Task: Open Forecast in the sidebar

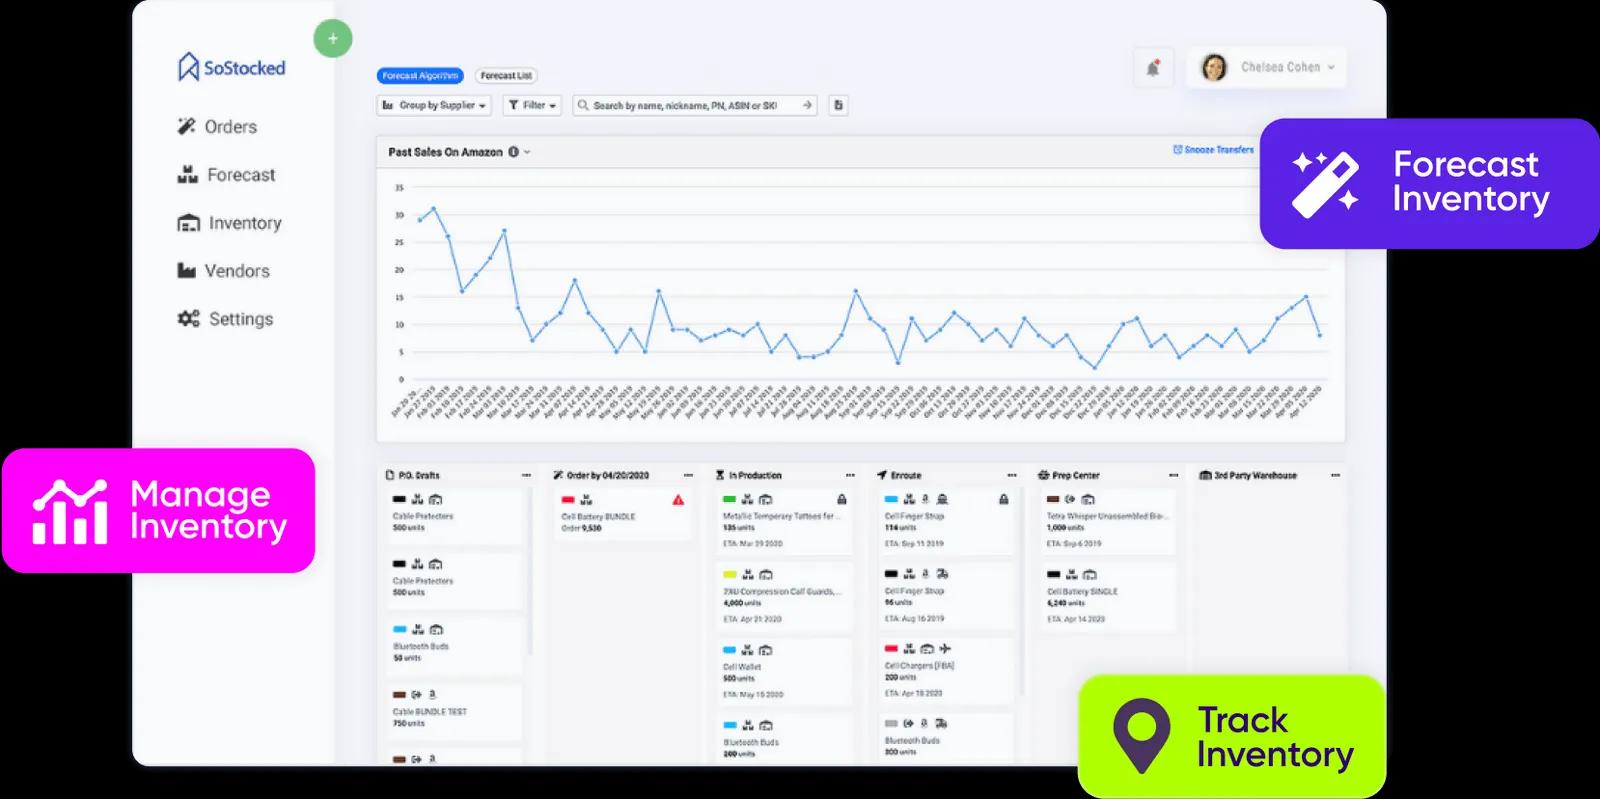Action: click(x=226, y=175)
